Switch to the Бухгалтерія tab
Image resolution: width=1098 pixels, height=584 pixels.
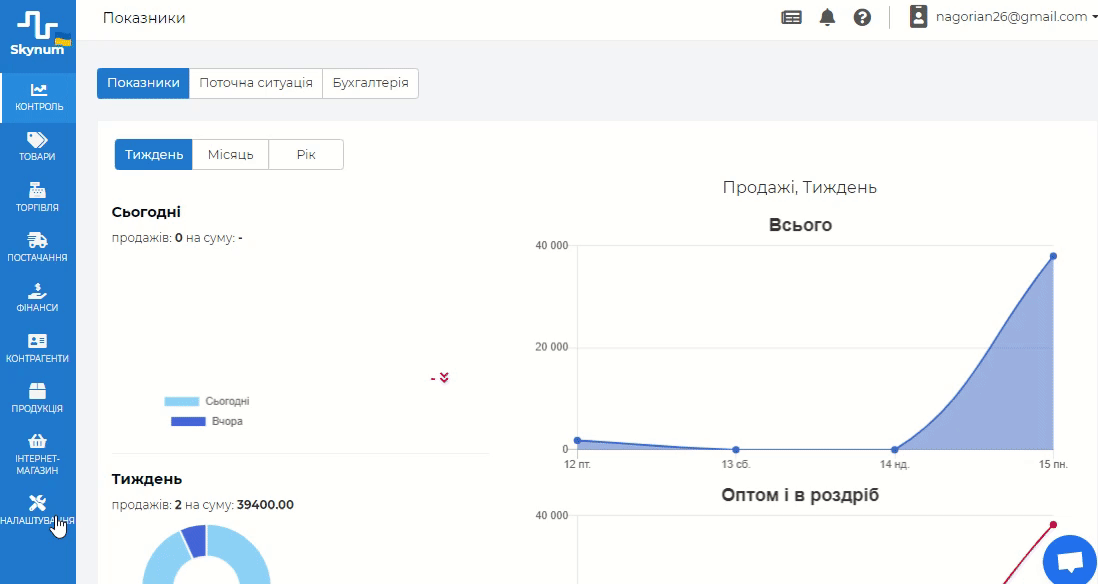[370, 83]
